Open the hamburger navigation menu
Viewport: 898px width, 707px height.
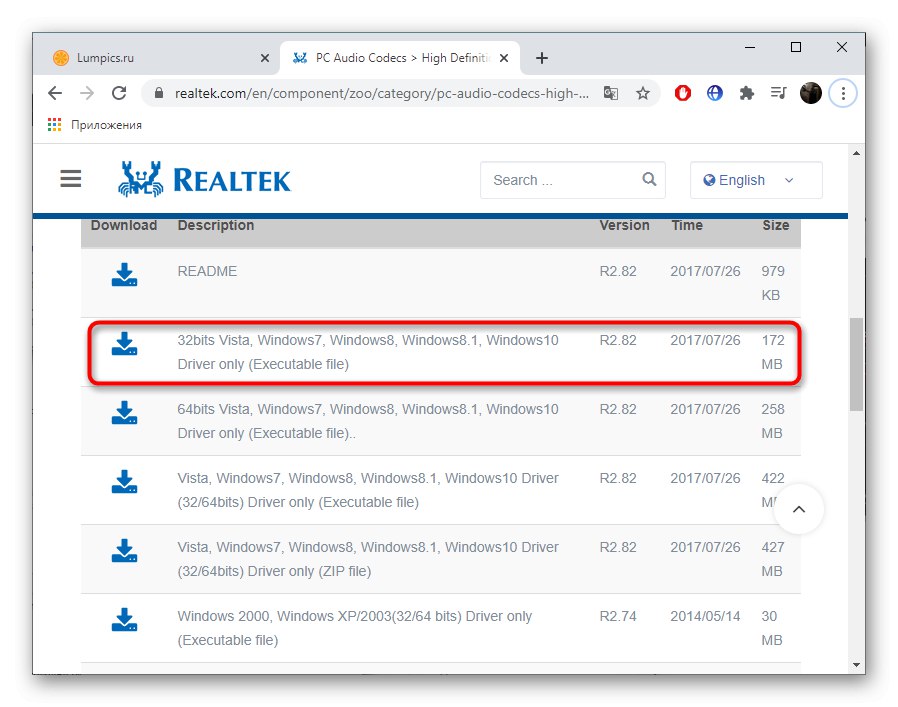point(70,179)
